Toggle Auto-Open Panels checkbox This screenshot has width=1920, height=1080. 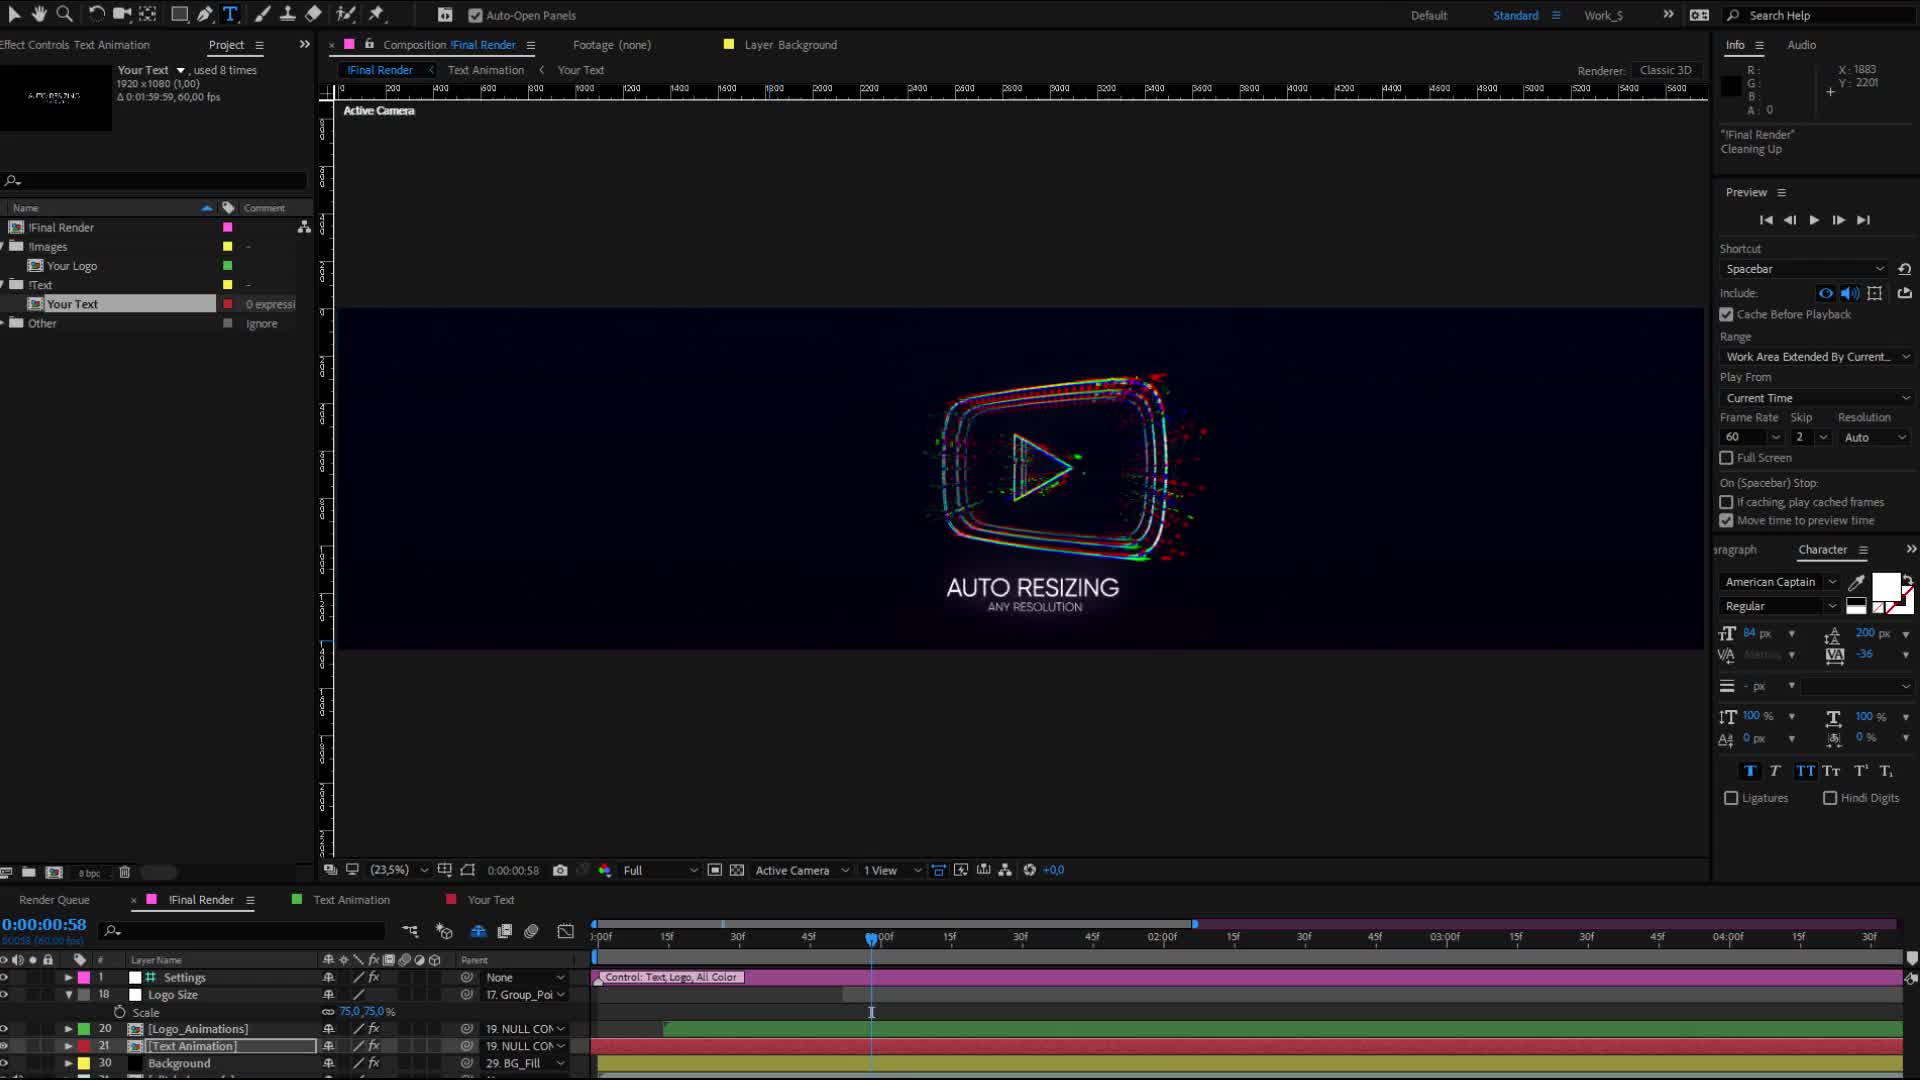tap(476, 15)
